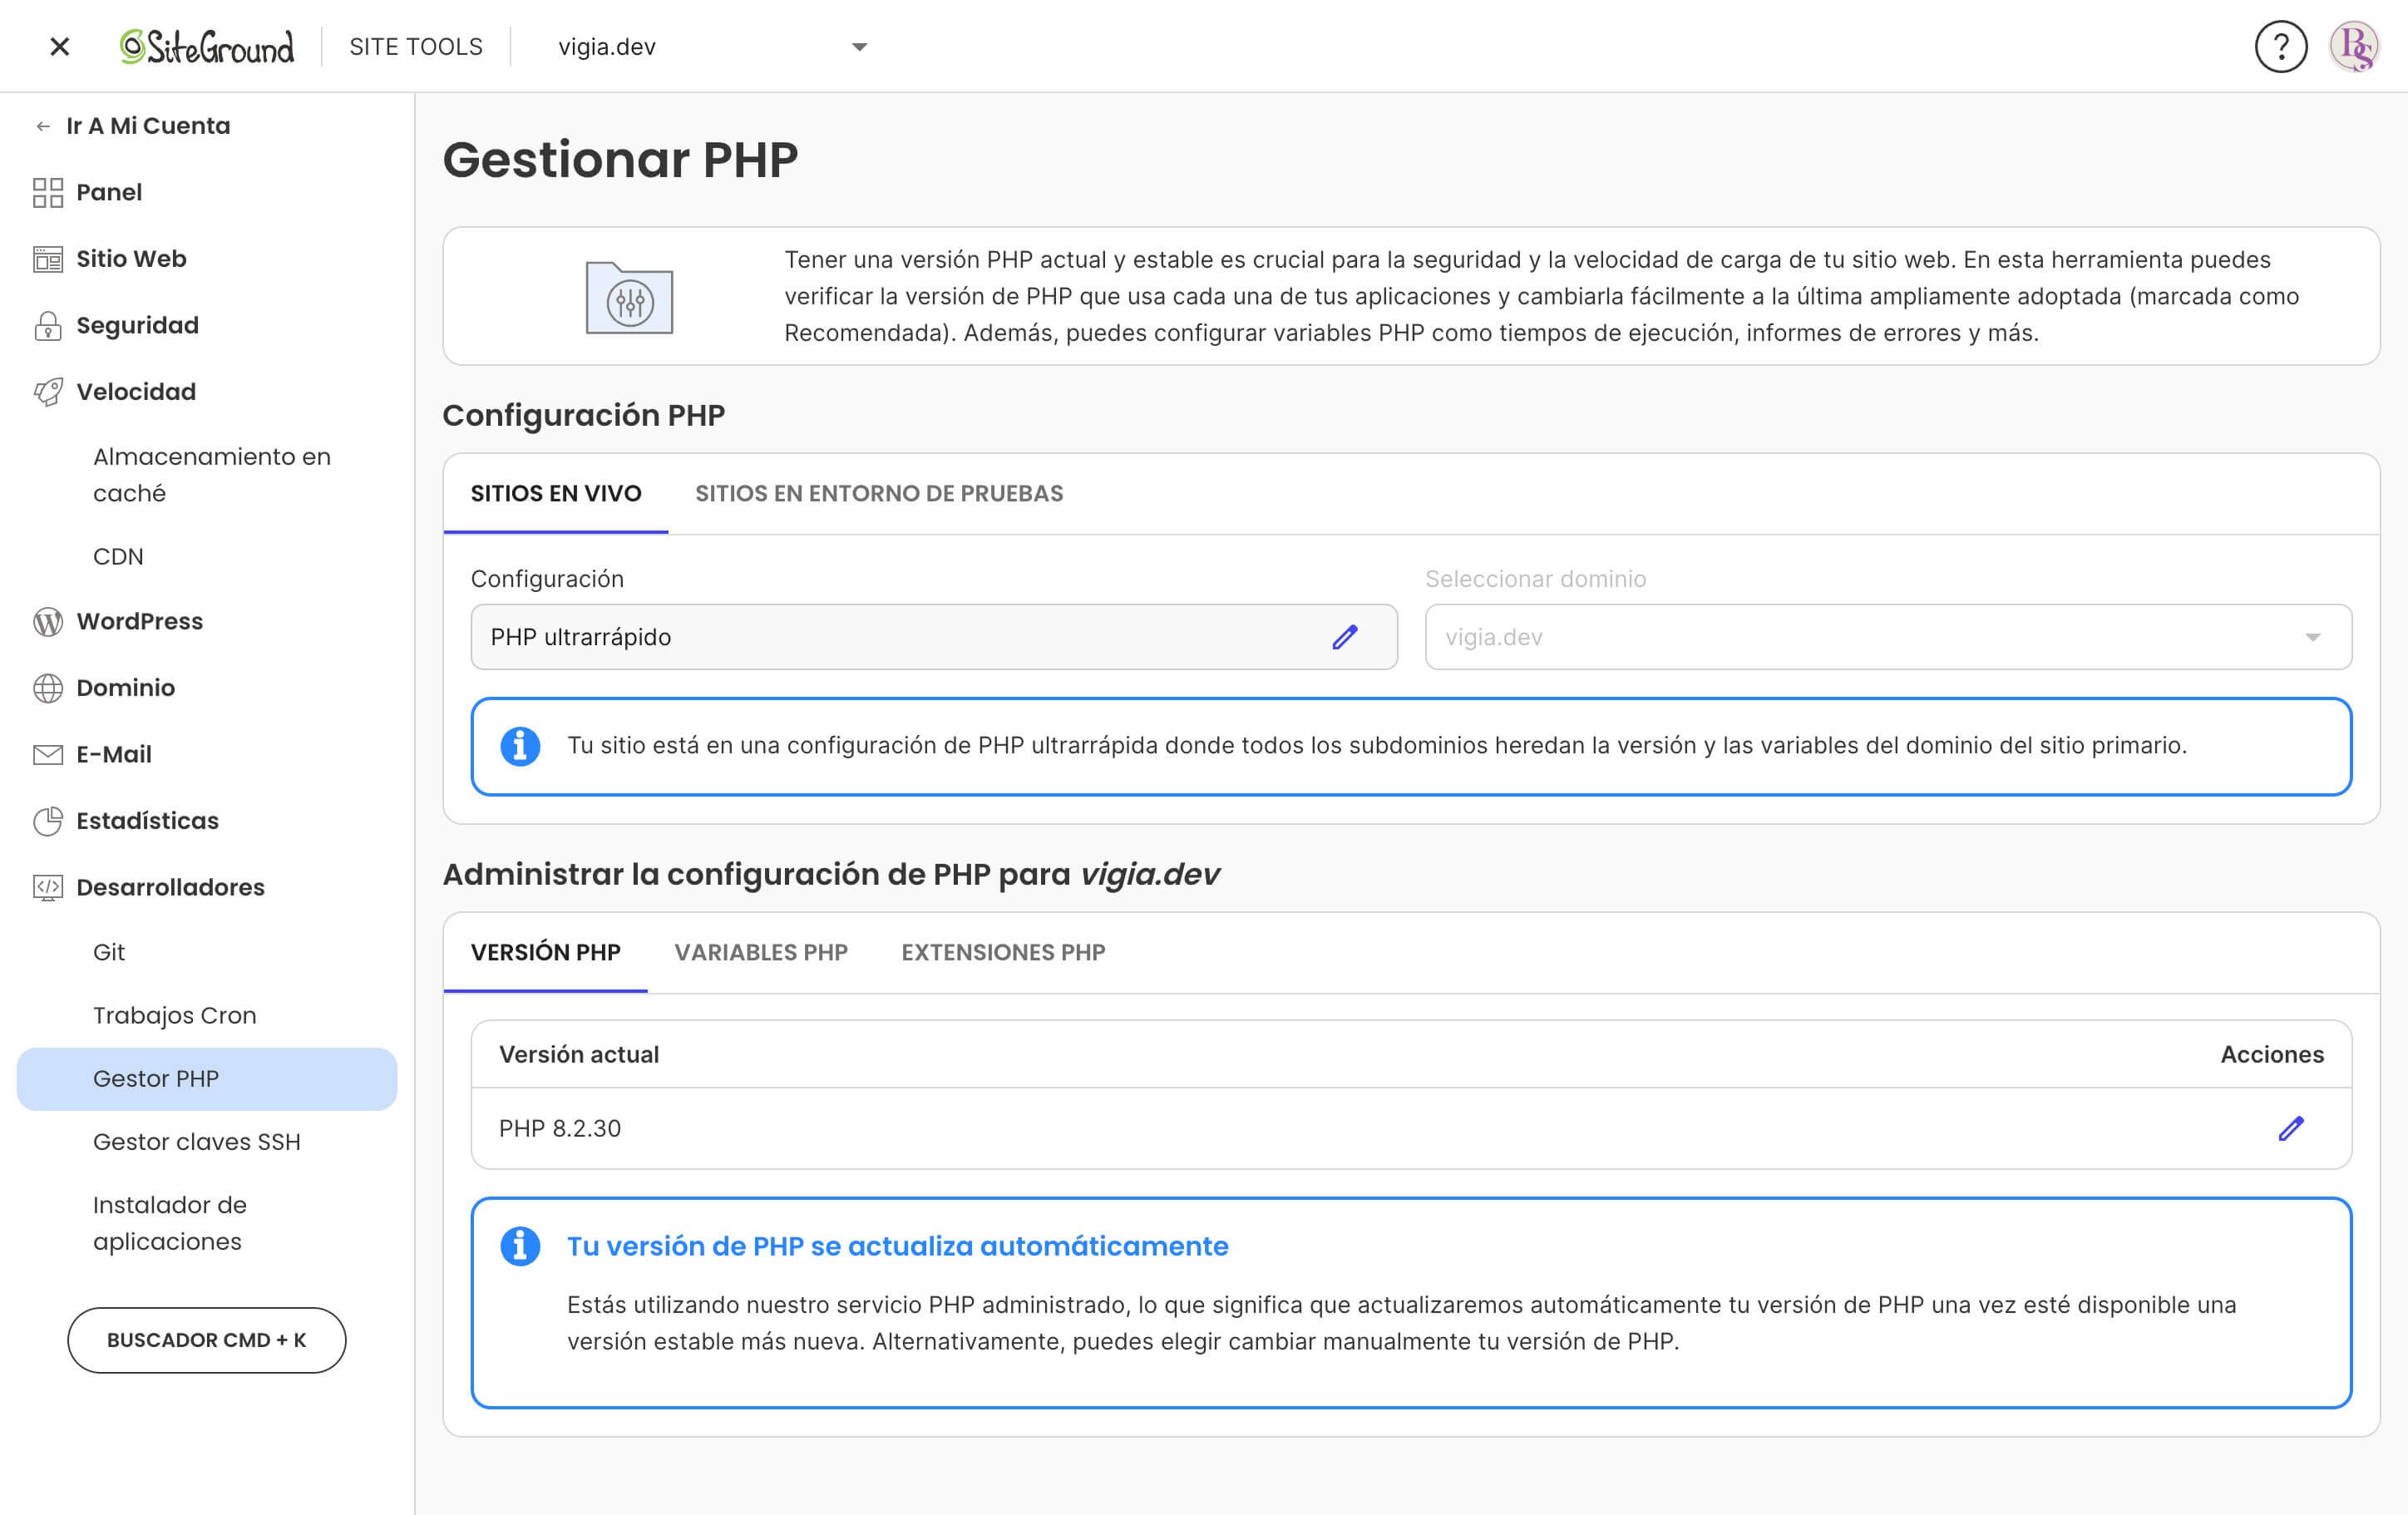Open the Desarrolladores section

tap(169, 887)
